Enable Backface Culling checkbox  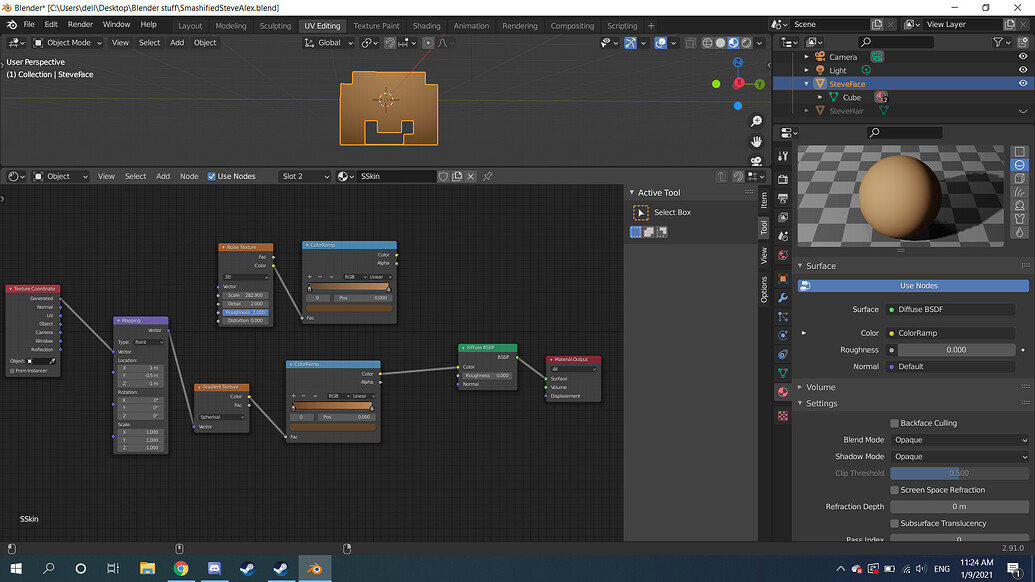pyautogui.click(x=894, y=423)
